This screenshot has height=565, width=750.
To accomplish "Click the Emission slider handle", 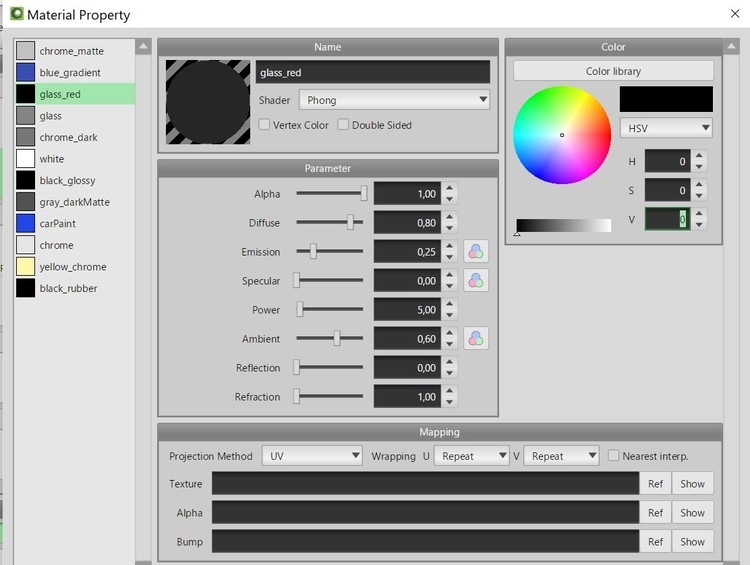I will click(x=313, y=251).
